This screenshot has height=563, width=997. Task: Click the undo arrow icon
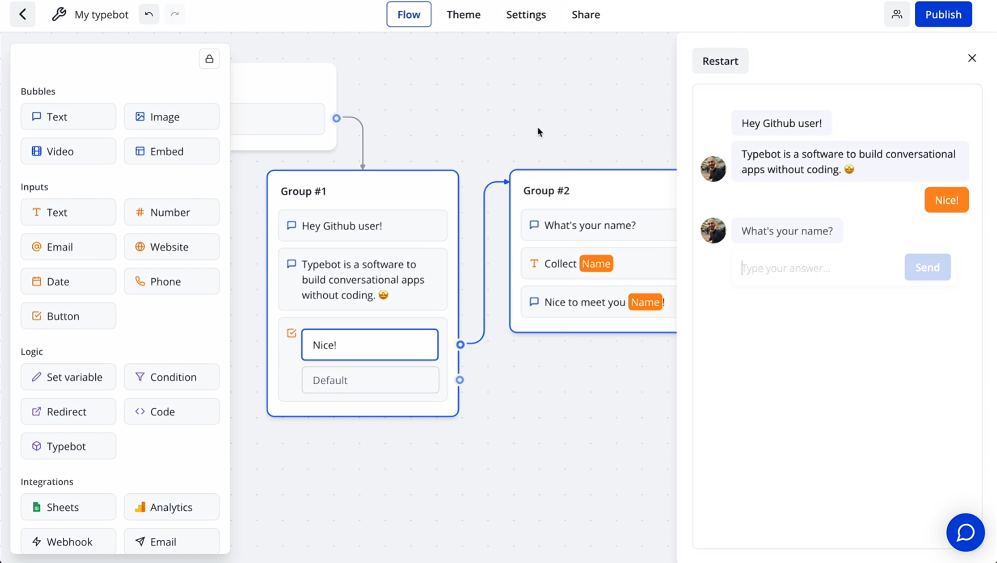[149, 15]
